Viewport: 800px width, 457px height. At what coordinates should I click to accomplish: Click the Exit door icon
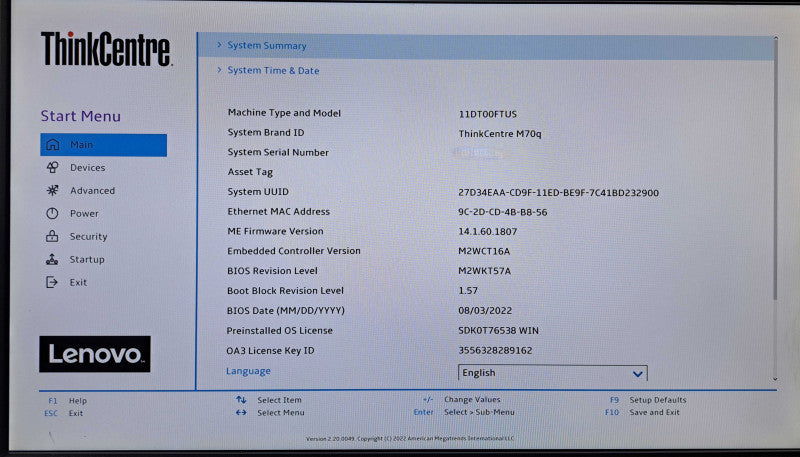click(x=52, y=282)
